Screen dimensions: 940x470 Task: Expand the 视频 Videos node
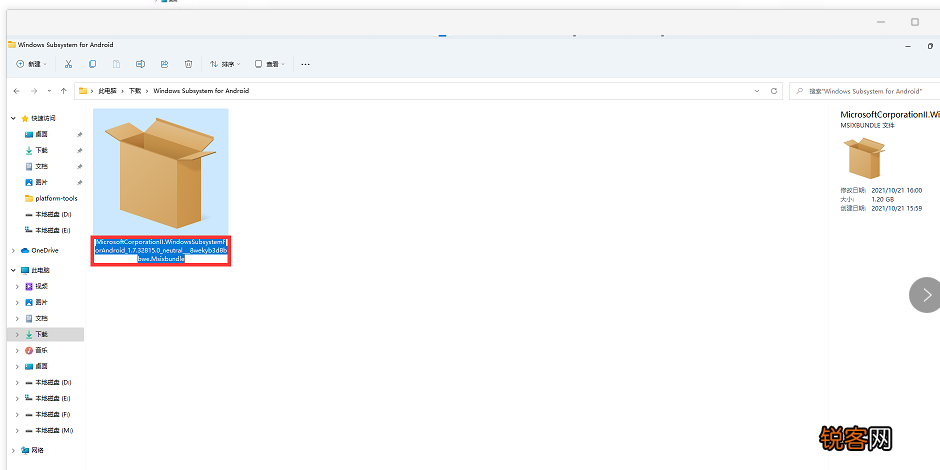point(17,287)
